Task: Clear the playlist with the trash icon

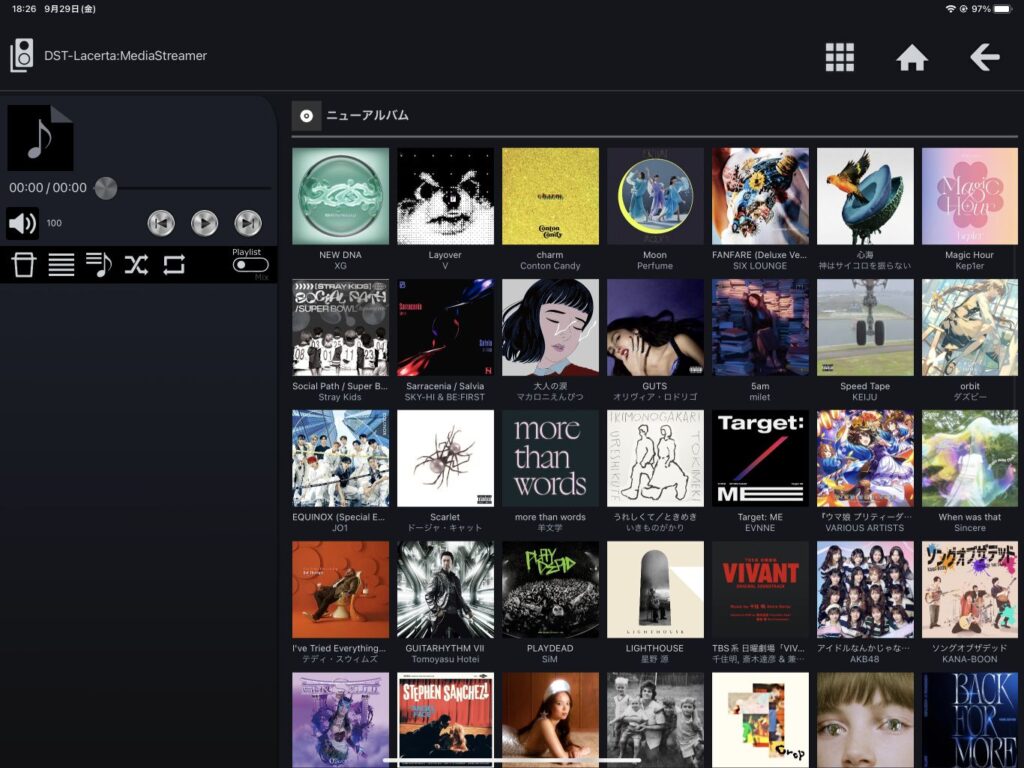Action: click(23, 265)
